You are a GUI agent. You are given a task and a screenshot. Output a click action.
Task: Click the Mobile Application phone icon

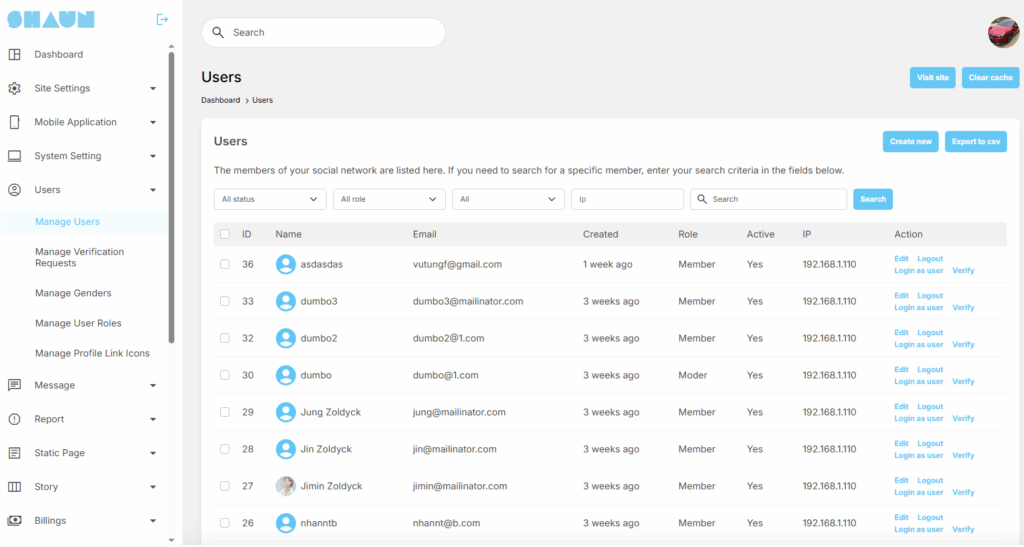click(14, 122)
